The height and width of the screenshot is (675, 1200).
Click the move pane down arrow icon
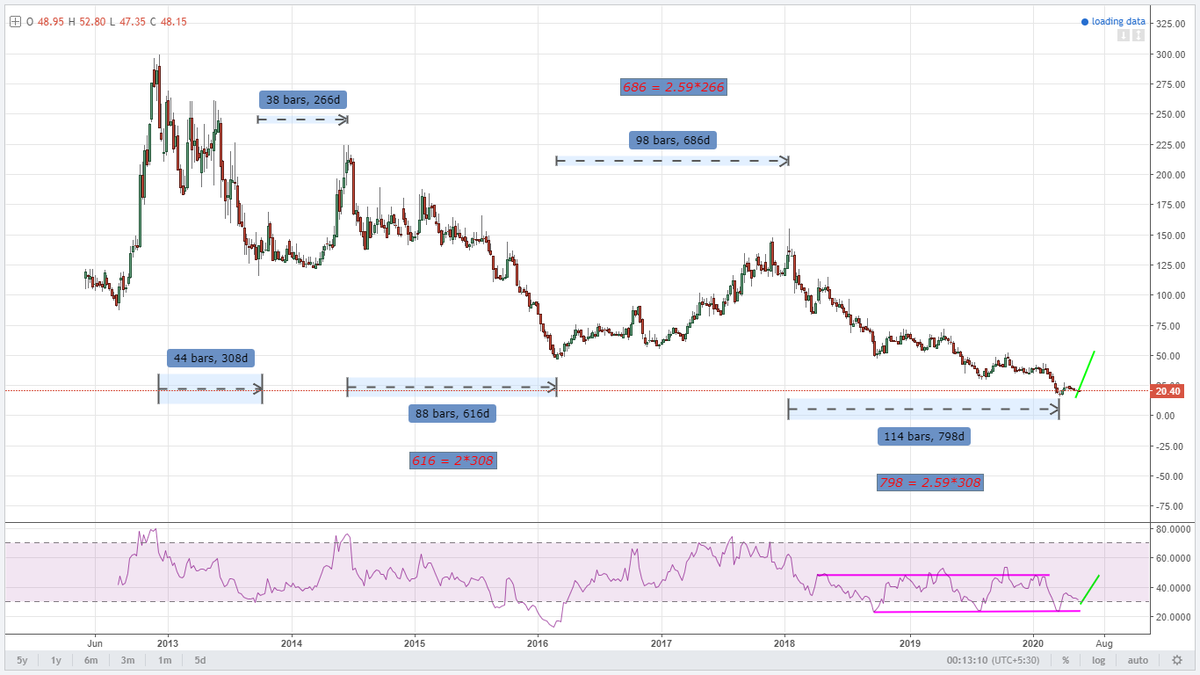1123,36
